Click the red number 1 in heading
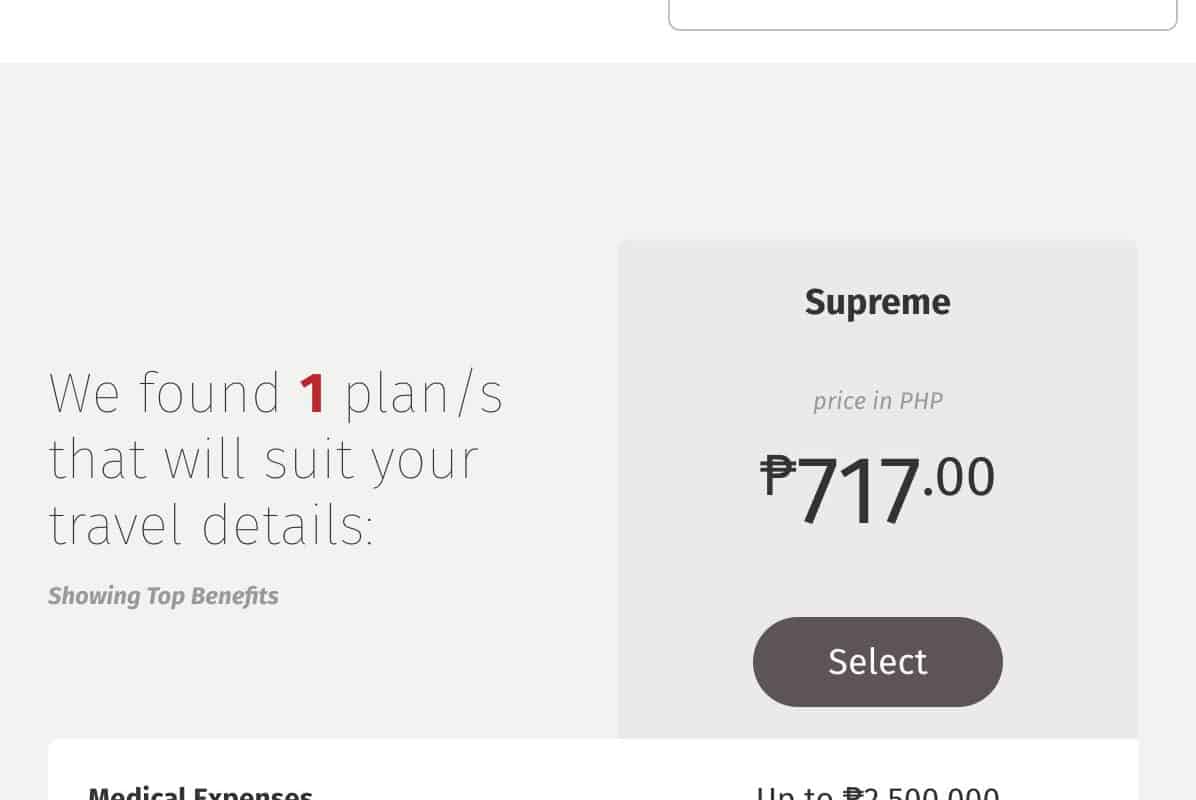Image resolution: width=1196 pixels, height=800 pixels. coord(313,393)
